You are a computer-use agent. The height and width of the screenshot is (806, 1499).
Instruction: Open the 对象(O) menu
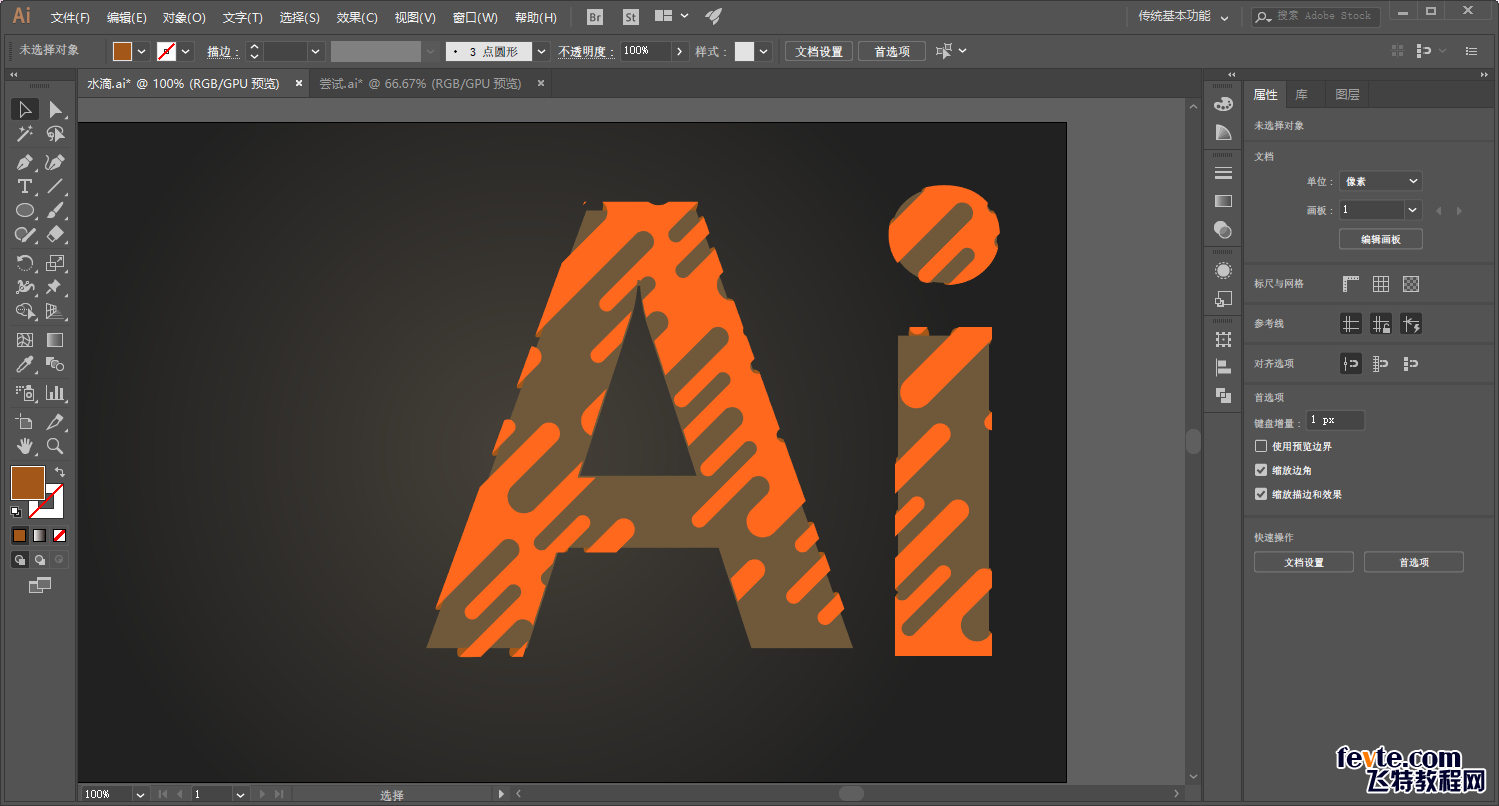point(184,17)
